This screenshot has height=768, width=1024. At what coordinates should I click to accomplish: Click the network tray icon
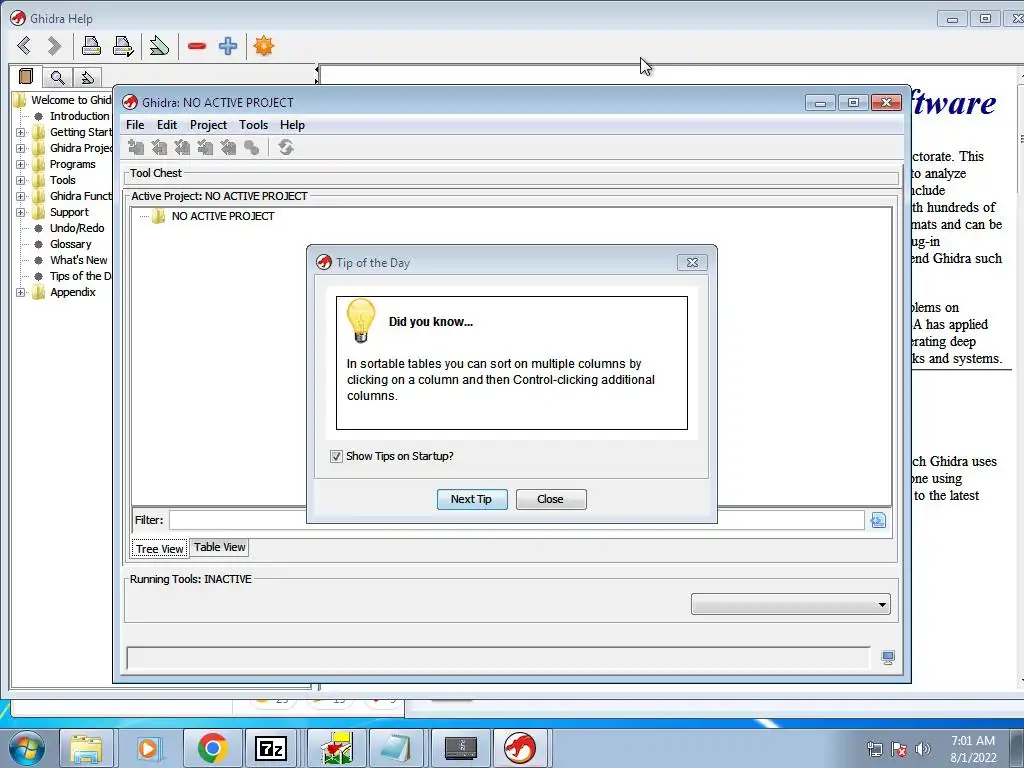pos(874,749)
